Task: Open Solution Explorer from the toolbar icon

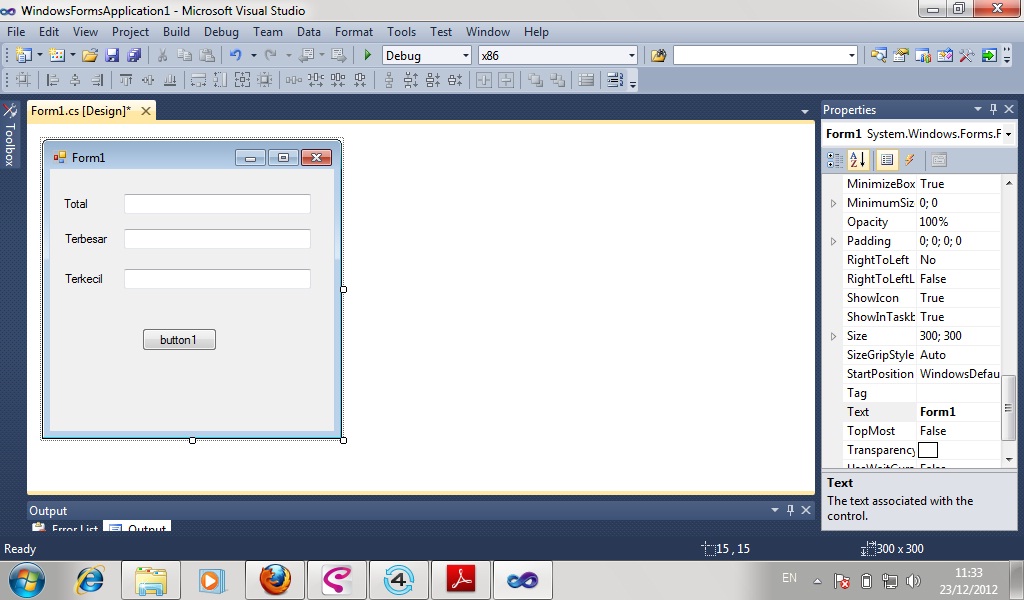Action: click(878, 55)
